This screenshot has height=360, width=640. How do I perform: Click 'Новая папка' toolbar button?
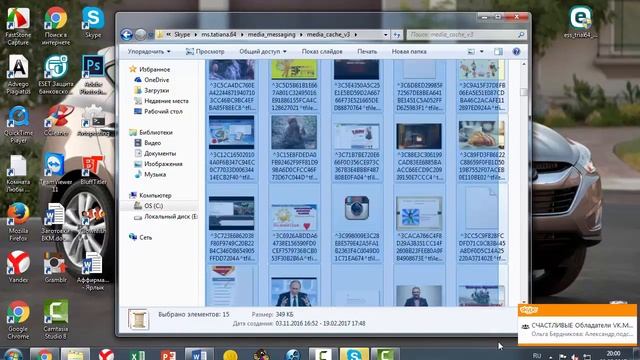pyautogui.click(x=409, y=52)
